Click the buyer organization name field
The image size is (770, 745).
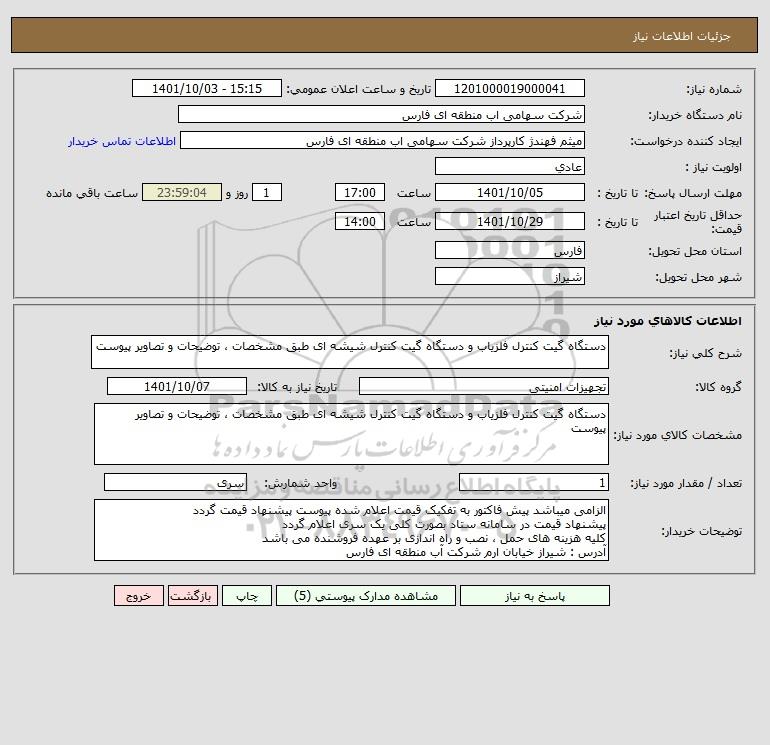click(x=381, y=114)
